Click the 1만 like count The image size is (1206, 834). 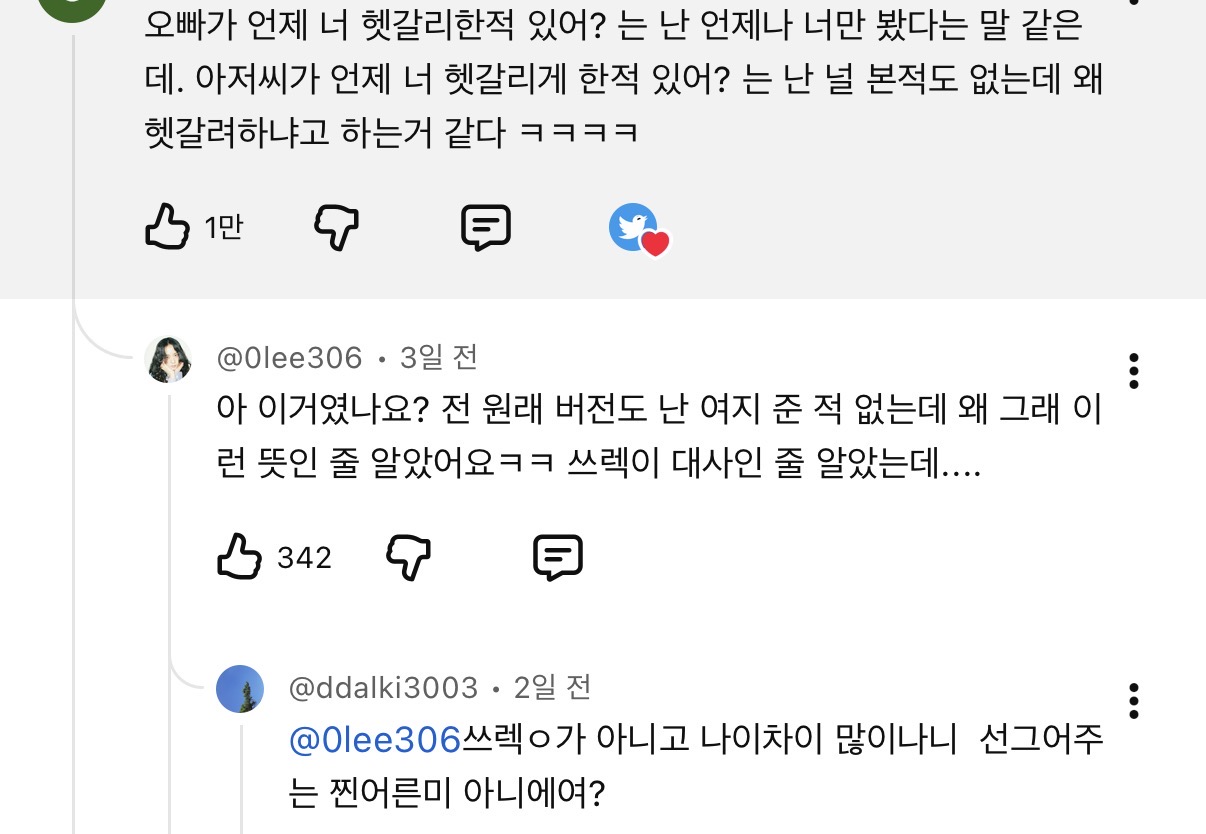(224, 228)
